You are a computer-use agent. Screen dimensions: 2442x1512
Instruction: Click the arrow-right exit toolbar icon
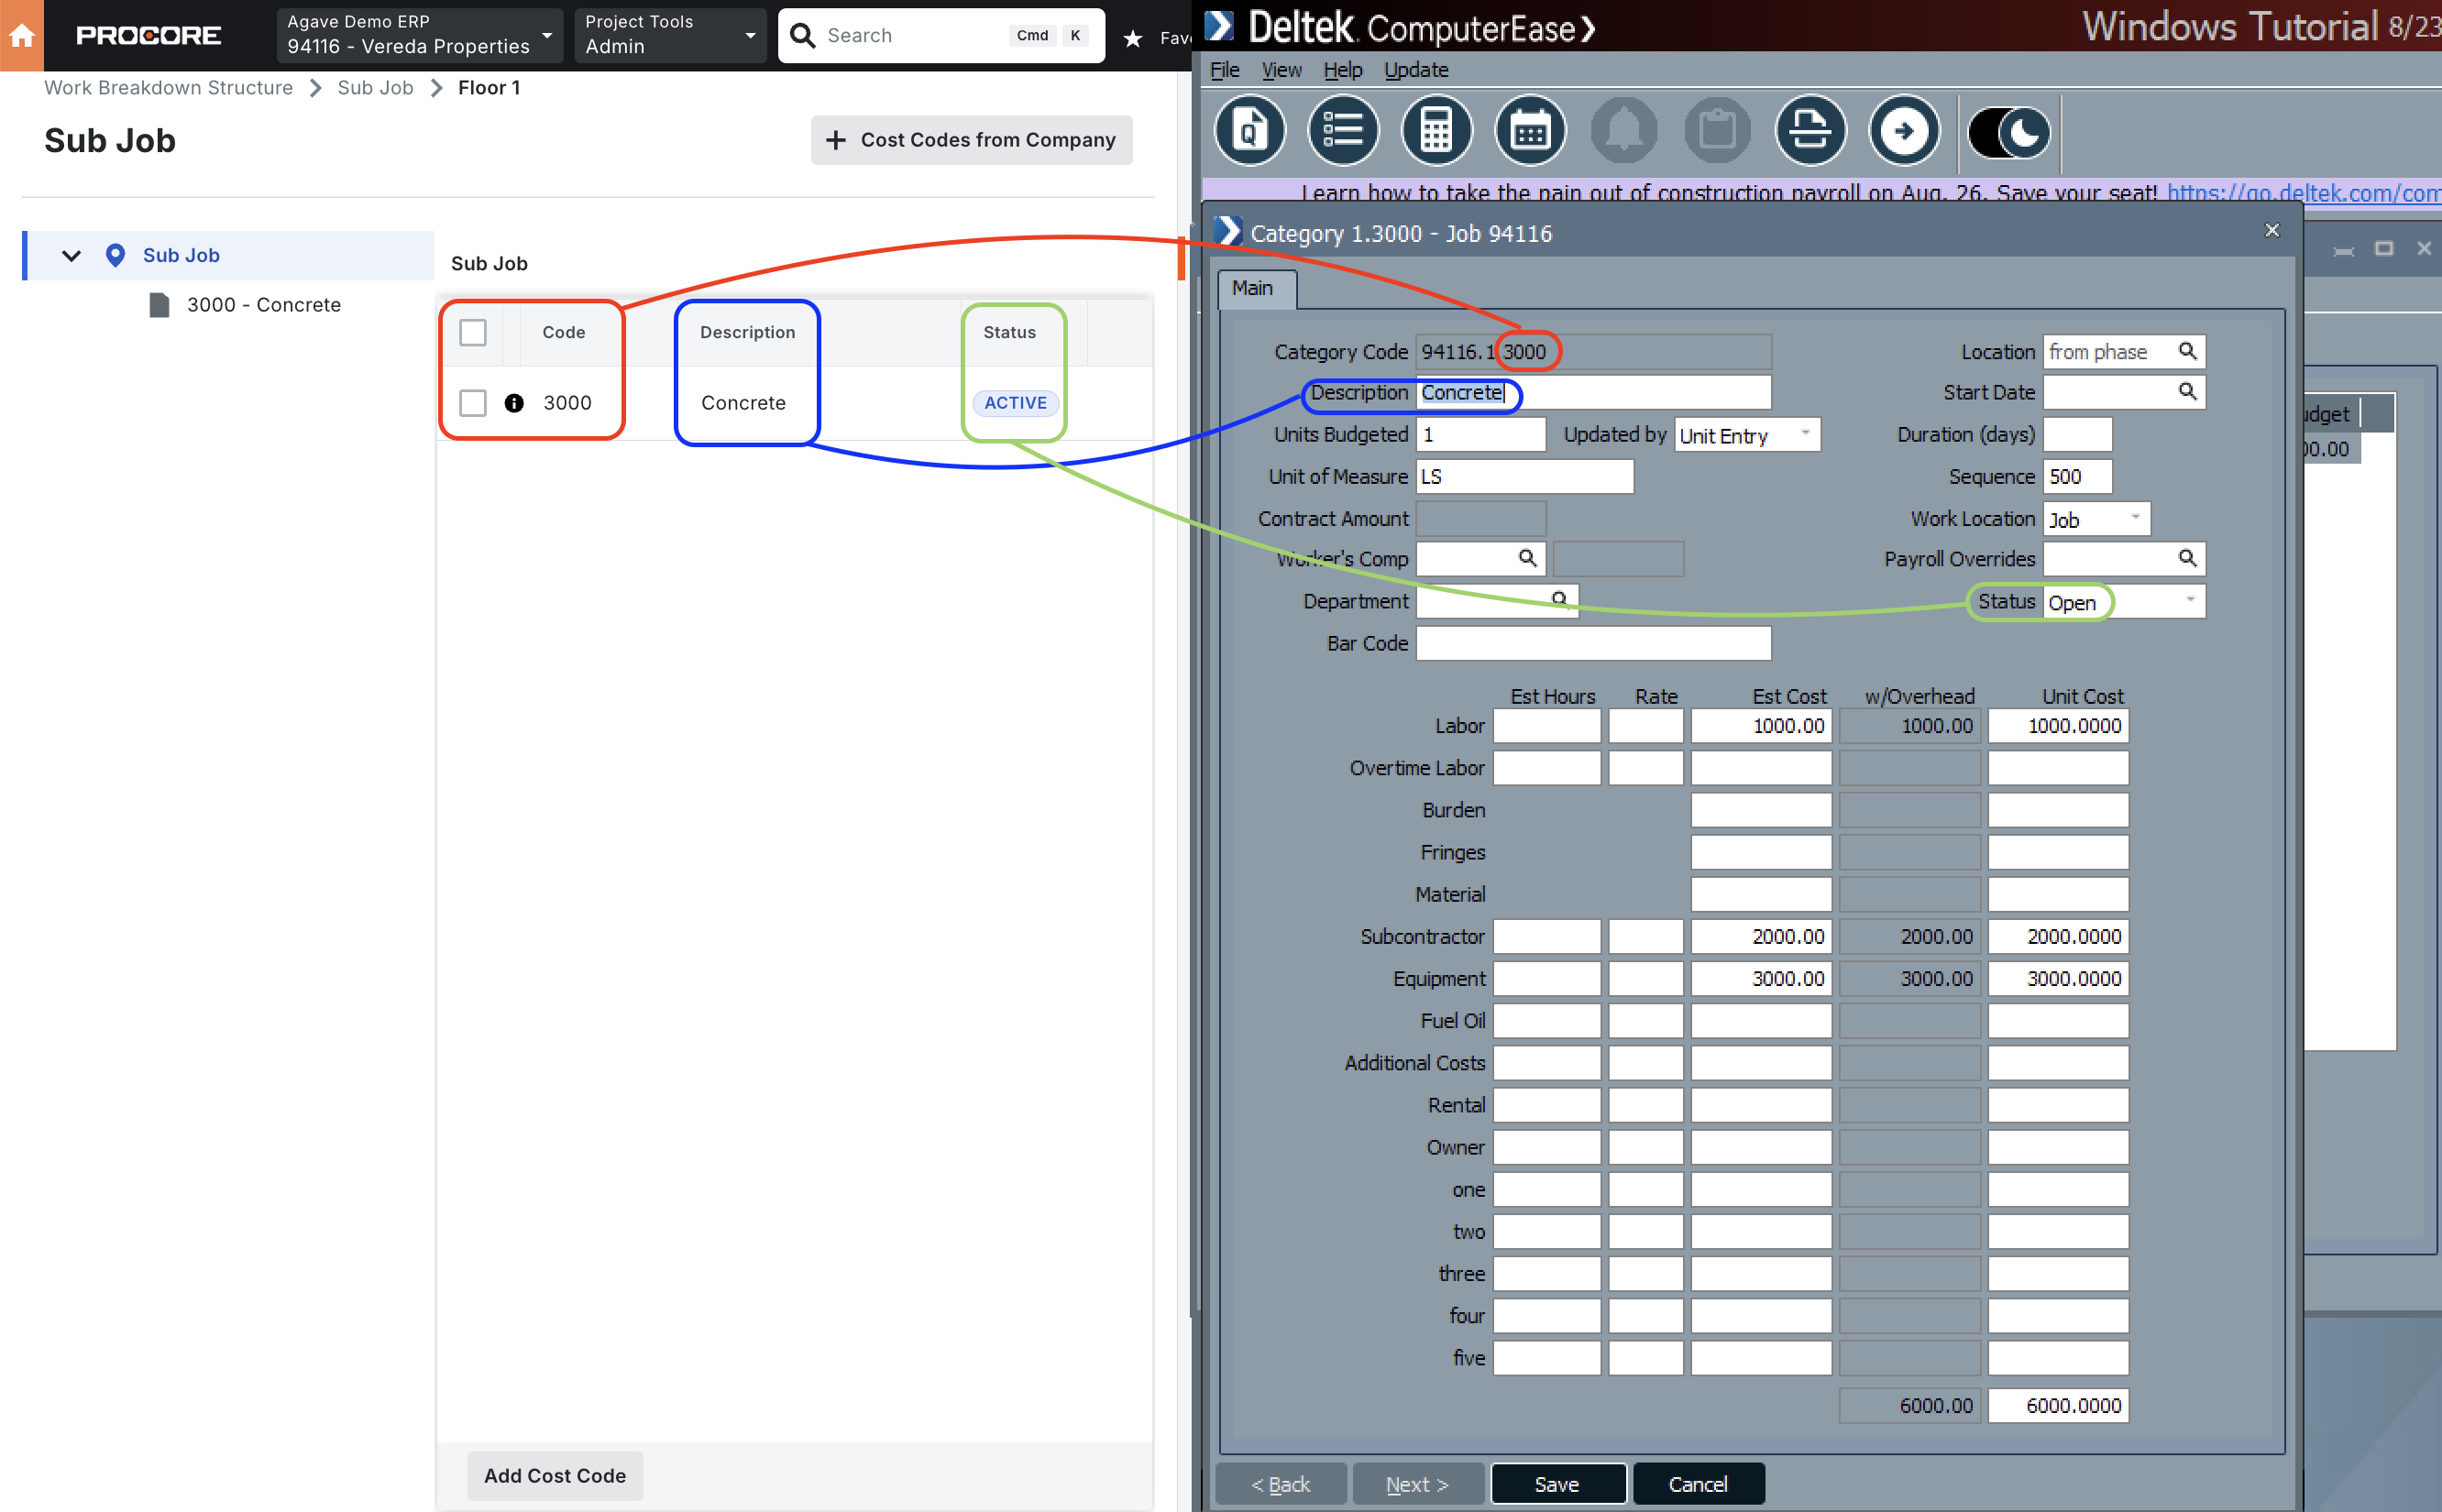click(x=1904, y=130)
